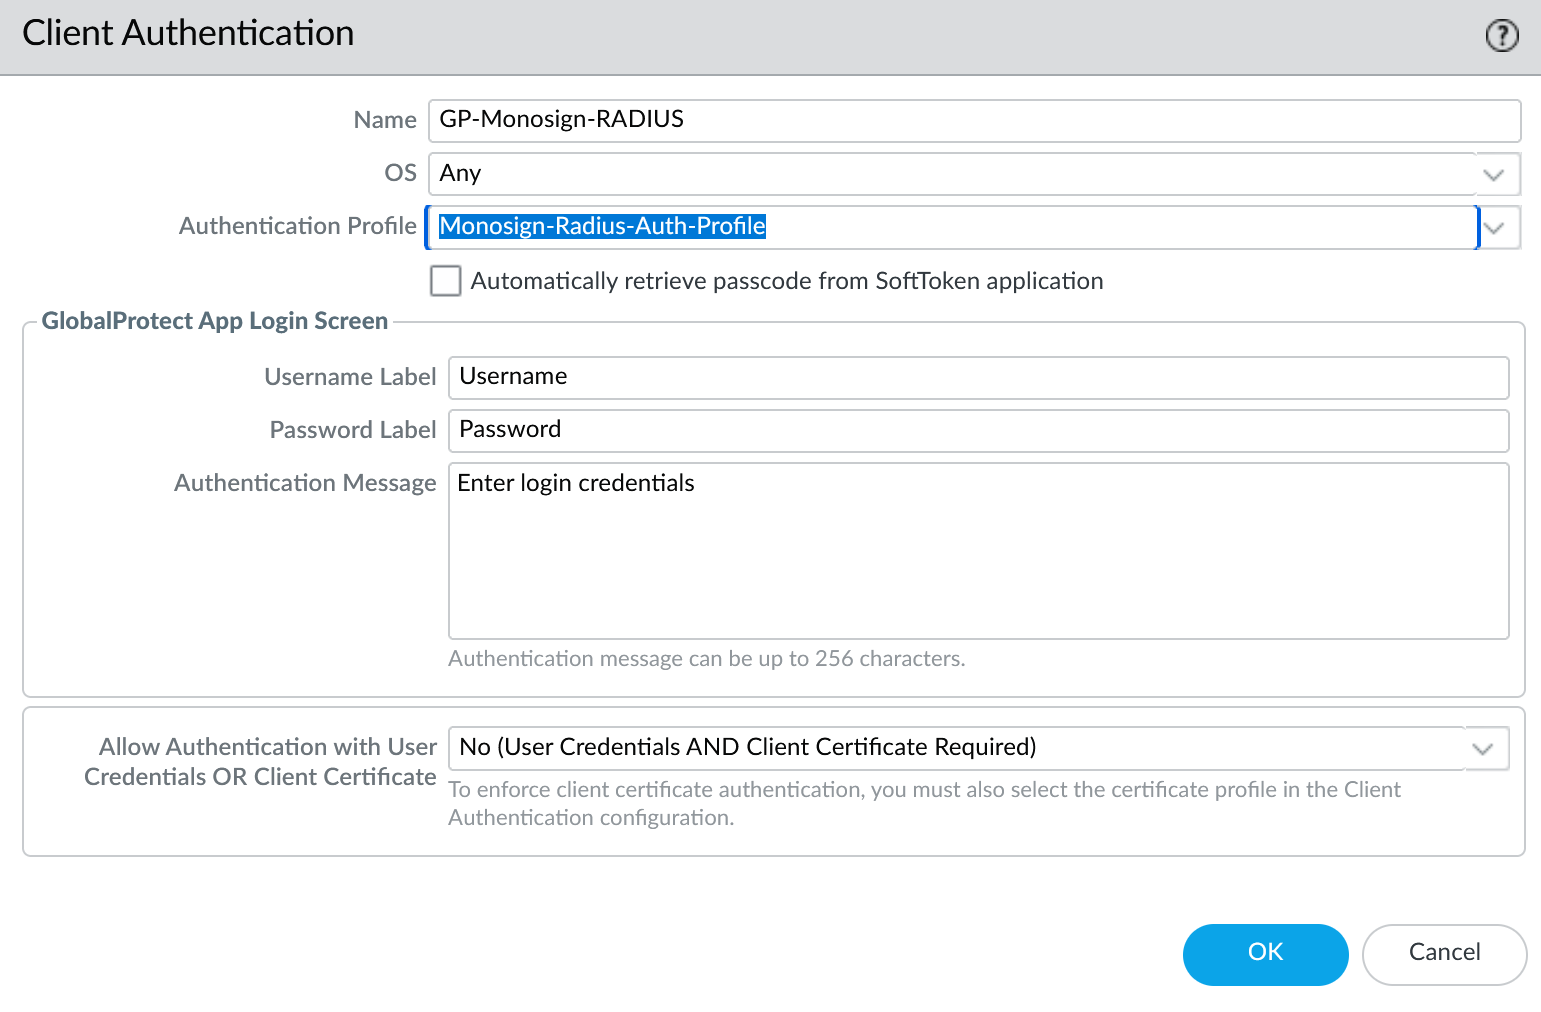1541x1012 pixels.
Task: Click the SoftToken application checkbox label text
Action: coord(786,281)
